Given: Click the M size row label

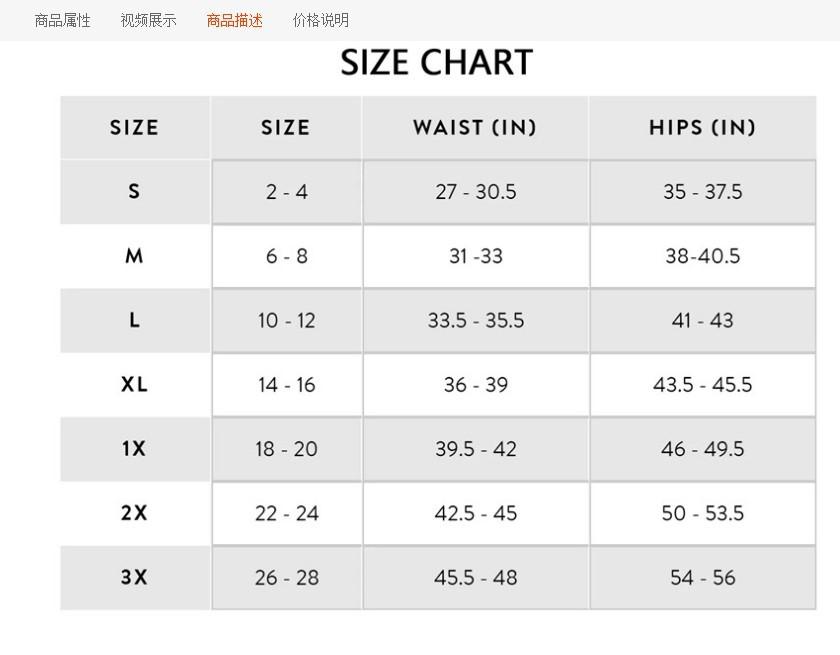Looking at the screenshot, I should 134,256.
